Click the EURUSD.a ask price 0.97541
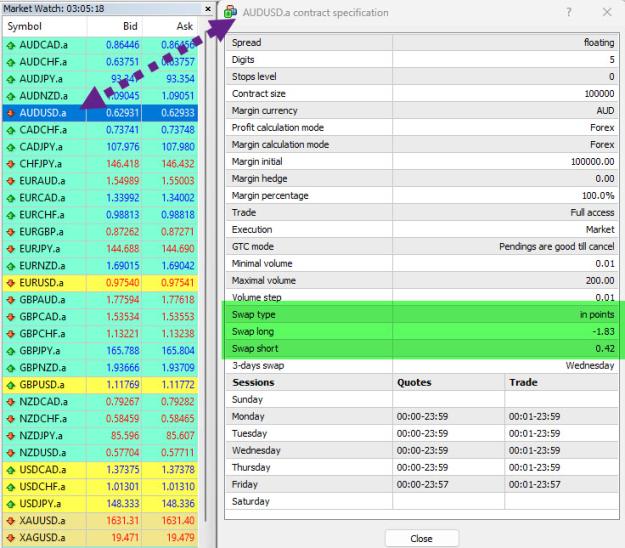This screenshot has height=548, width=625. (x=178, y=283)
